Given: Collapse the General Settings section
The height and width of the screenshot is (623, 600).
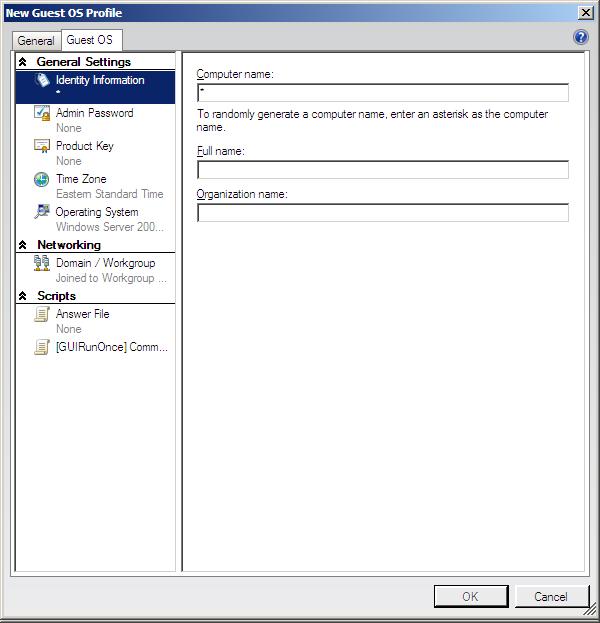Looking at the screenshot, I should pos(23,62).
